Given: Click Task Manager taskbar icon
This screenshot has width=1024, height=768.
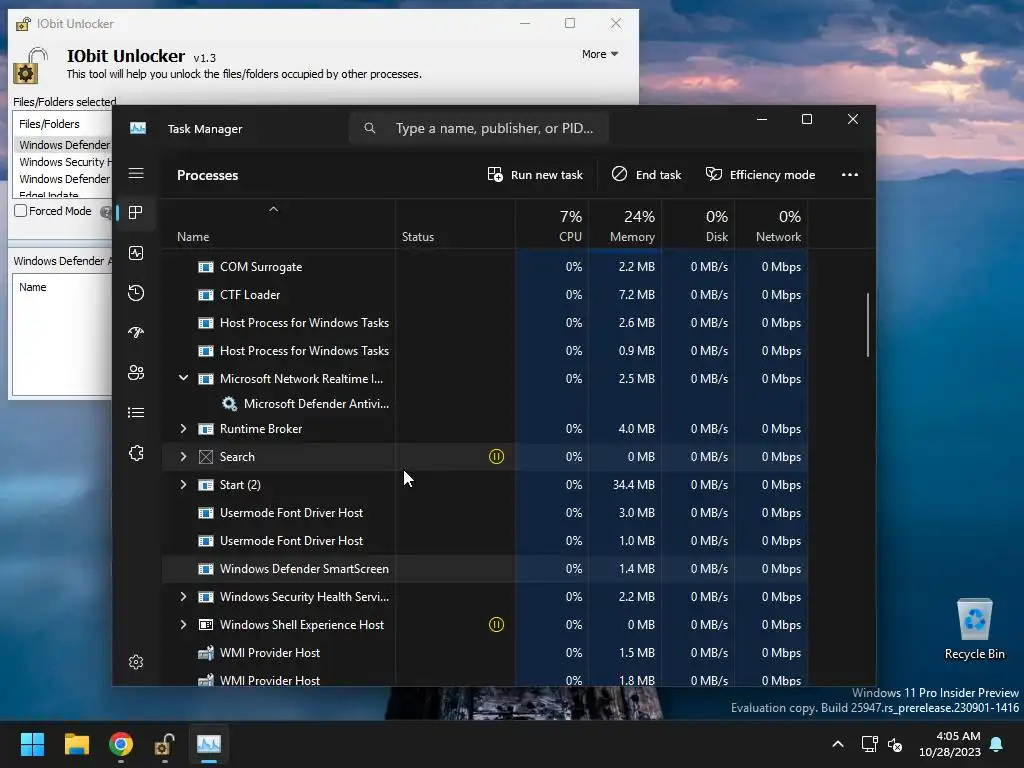Looking at the screenshot, I should coord(209,744).
